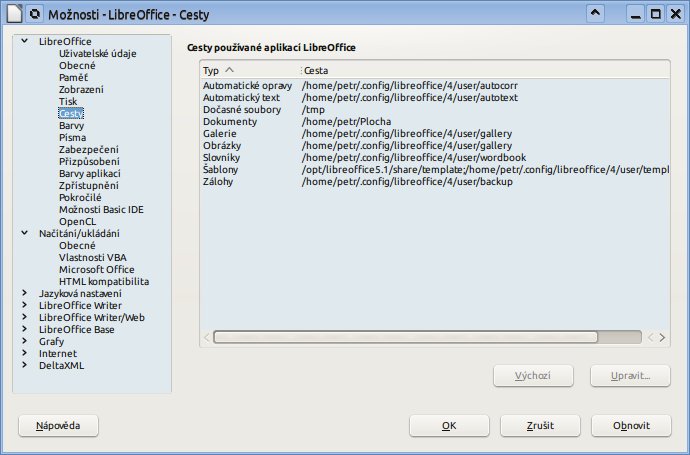Click the Obnovit button

[x=631, y=426]
